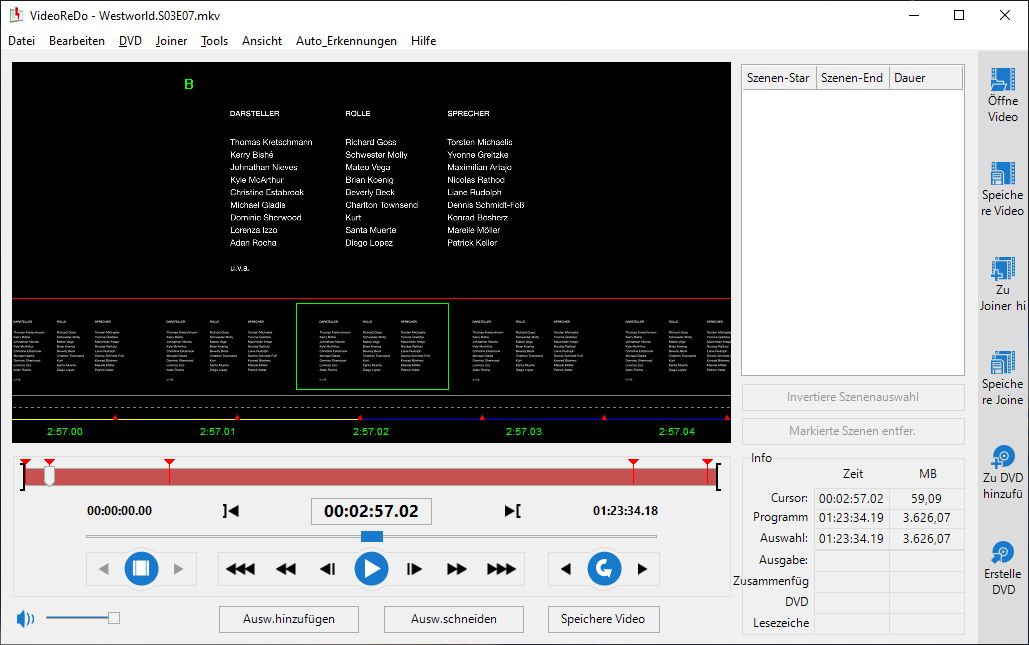This screenshot has height=645, width=1029.
Task: Open the Hilfe menu
Action: 423,41
